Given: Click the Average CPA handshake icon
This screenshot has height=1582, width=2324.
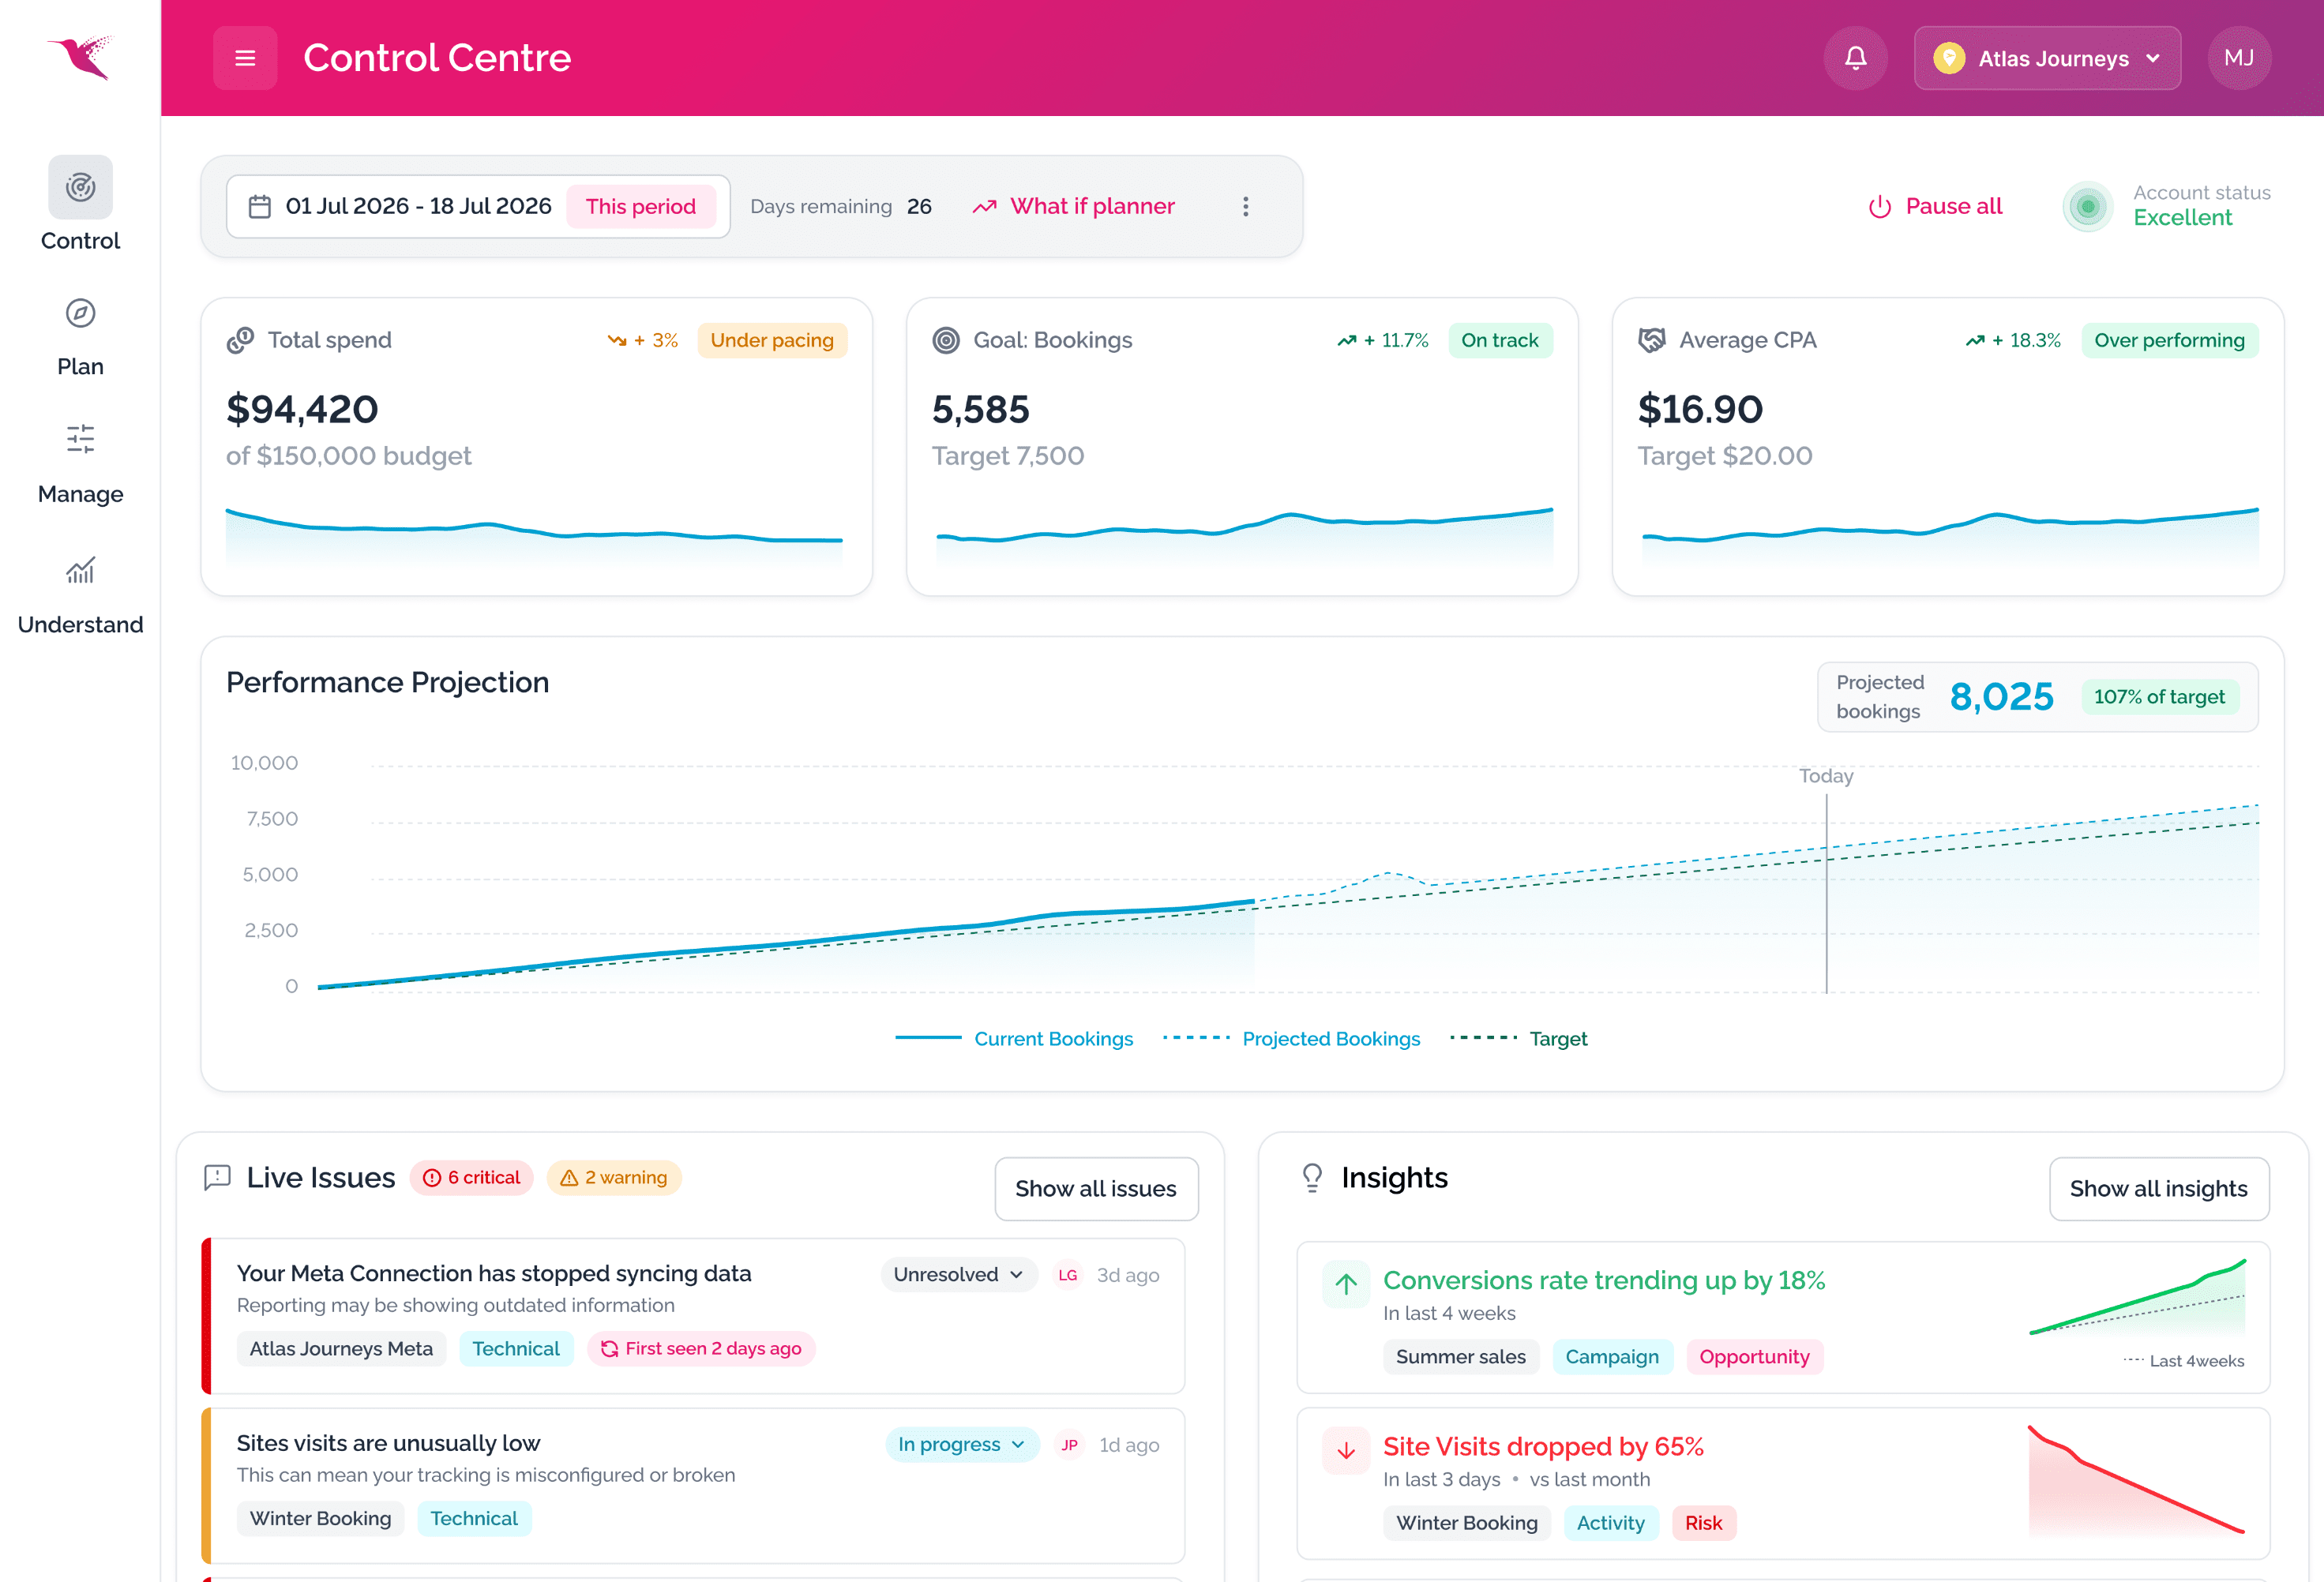Looking at the screenshot, I should [1652, 340].
